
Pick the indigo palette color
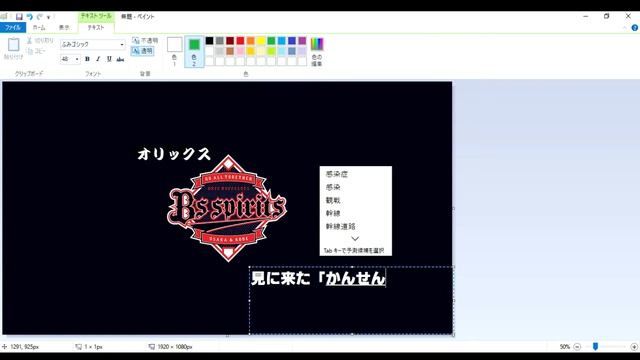292,40
